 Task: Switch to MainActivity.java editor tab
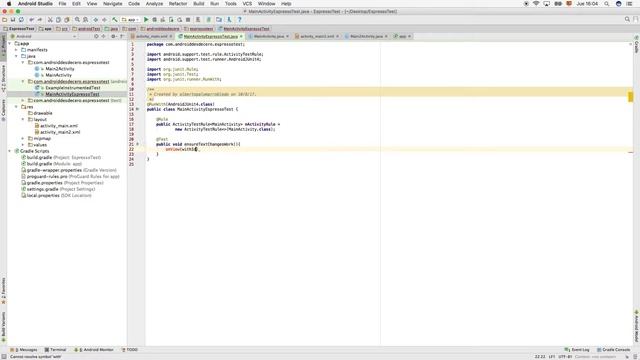click(x=269, y=36)
